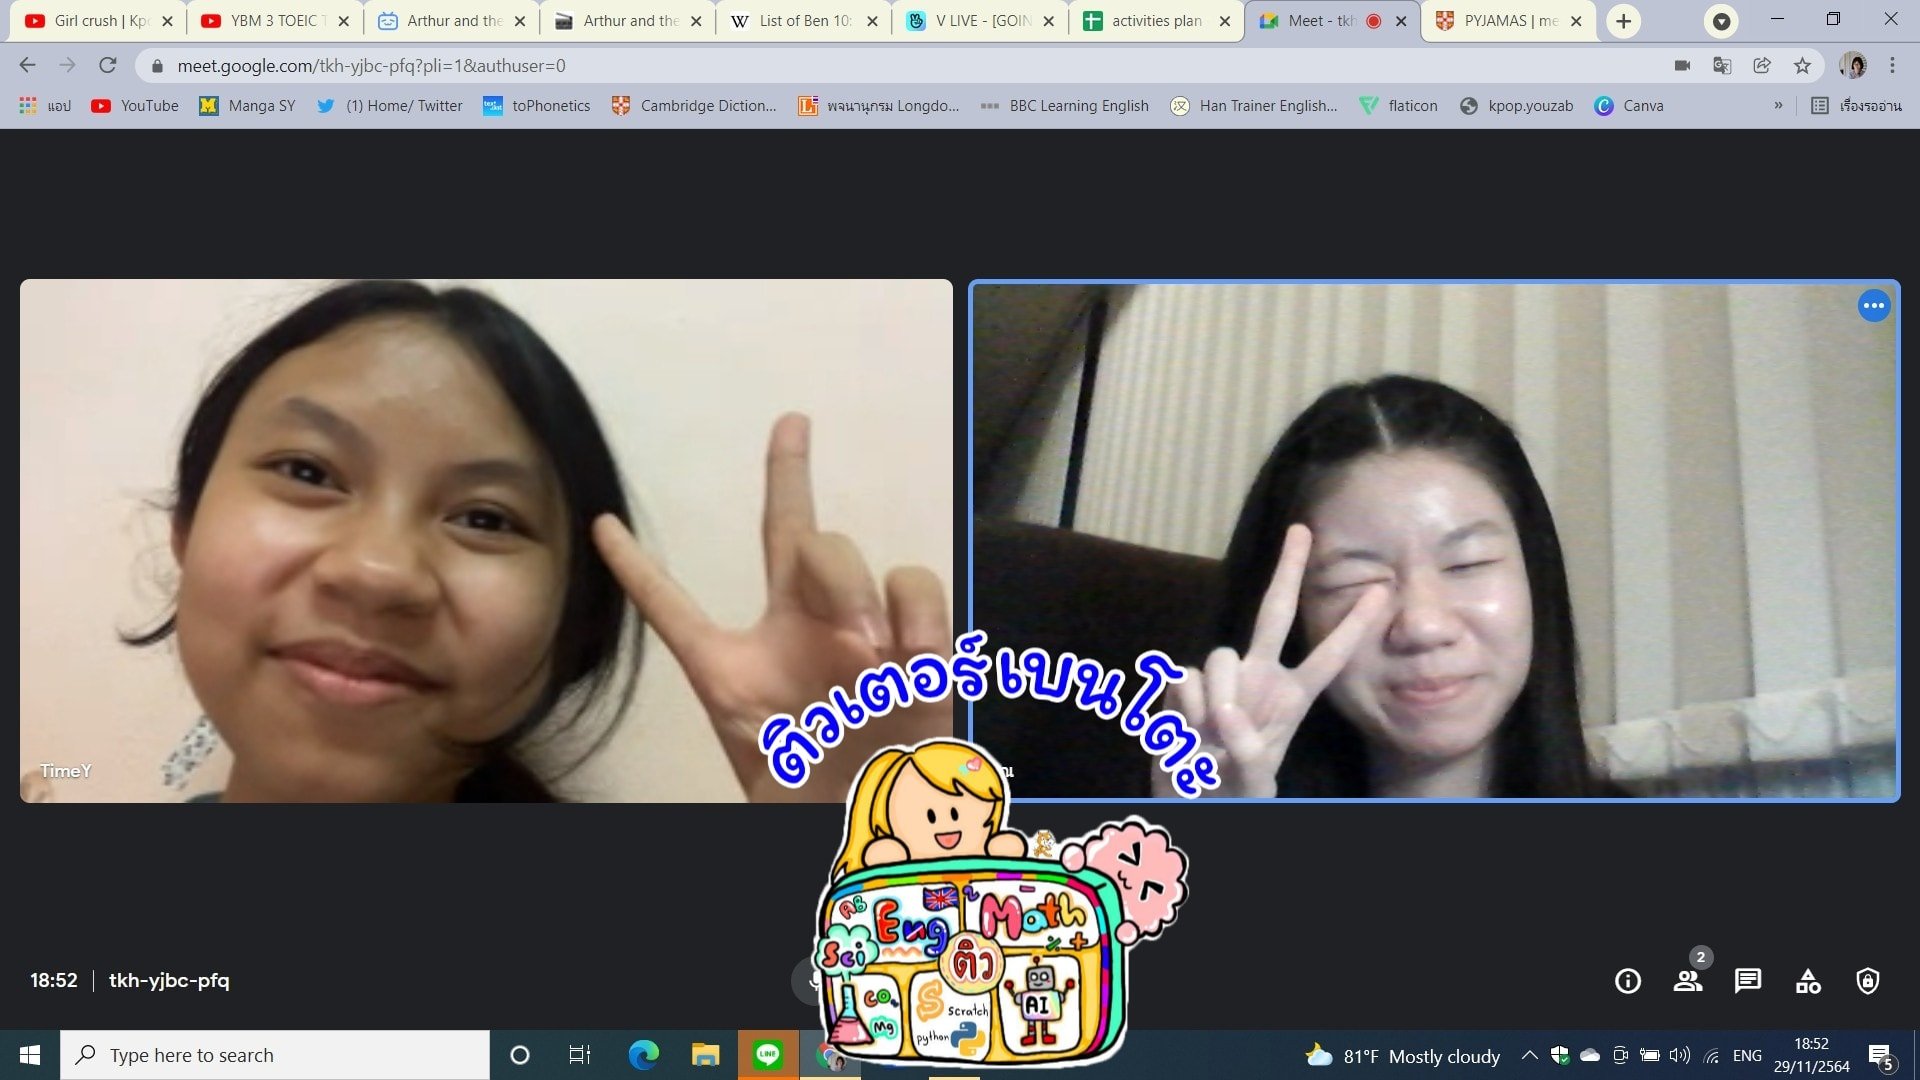The width and height of the screenshot is (1920, 1080).
Task: Open chat with everyone
Action: tap(1747, 981)
